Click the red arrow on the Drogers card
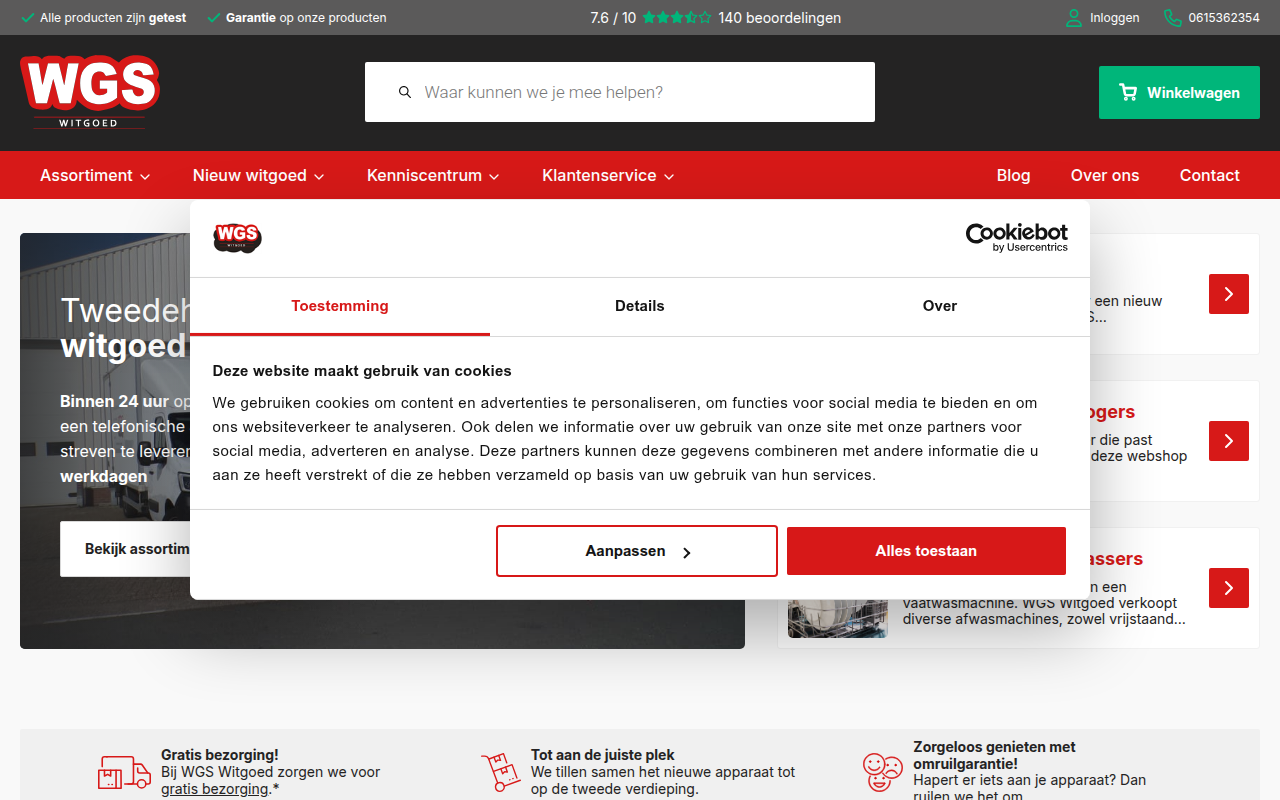Screen dimensions: 1280x800 tap(1229, 441)
